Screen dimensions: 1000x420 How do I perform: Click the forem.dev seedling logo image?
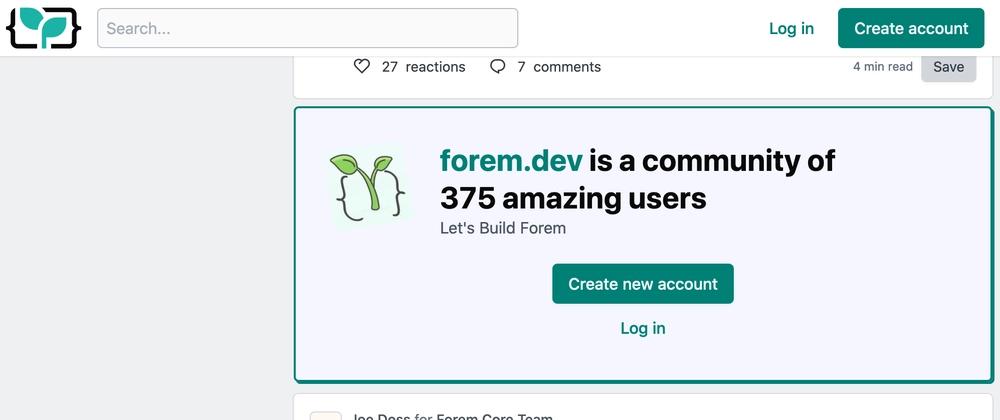pos(368,187)
